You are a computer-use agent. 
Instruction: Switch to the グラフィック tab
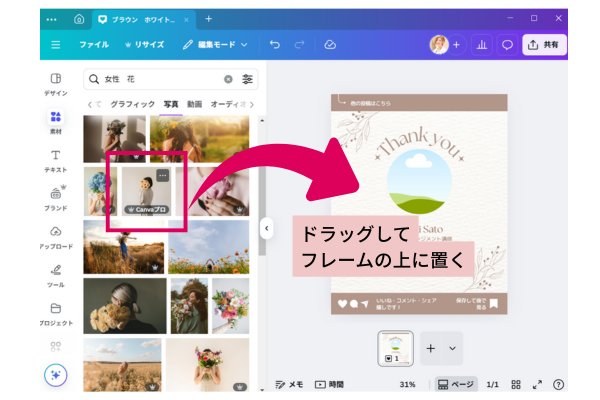coord(132,104)
